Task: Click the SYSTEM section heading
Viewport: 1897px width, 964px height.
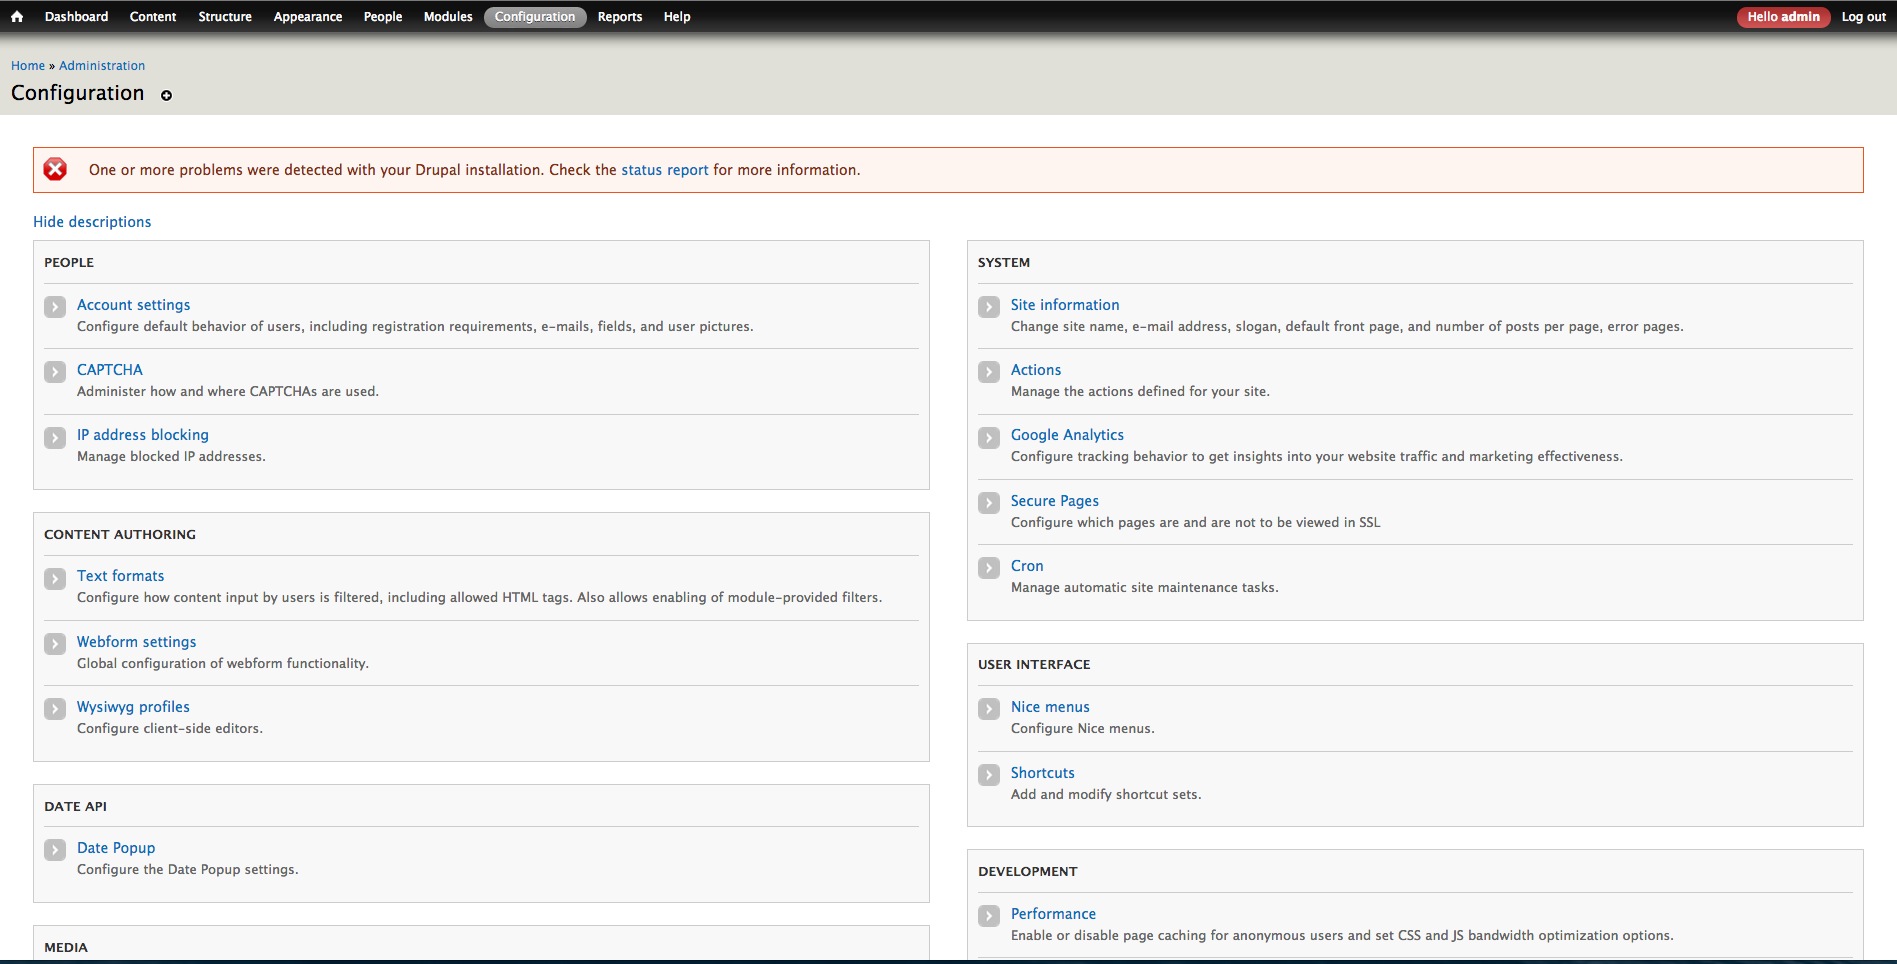Action: (x=1004, y=262)
